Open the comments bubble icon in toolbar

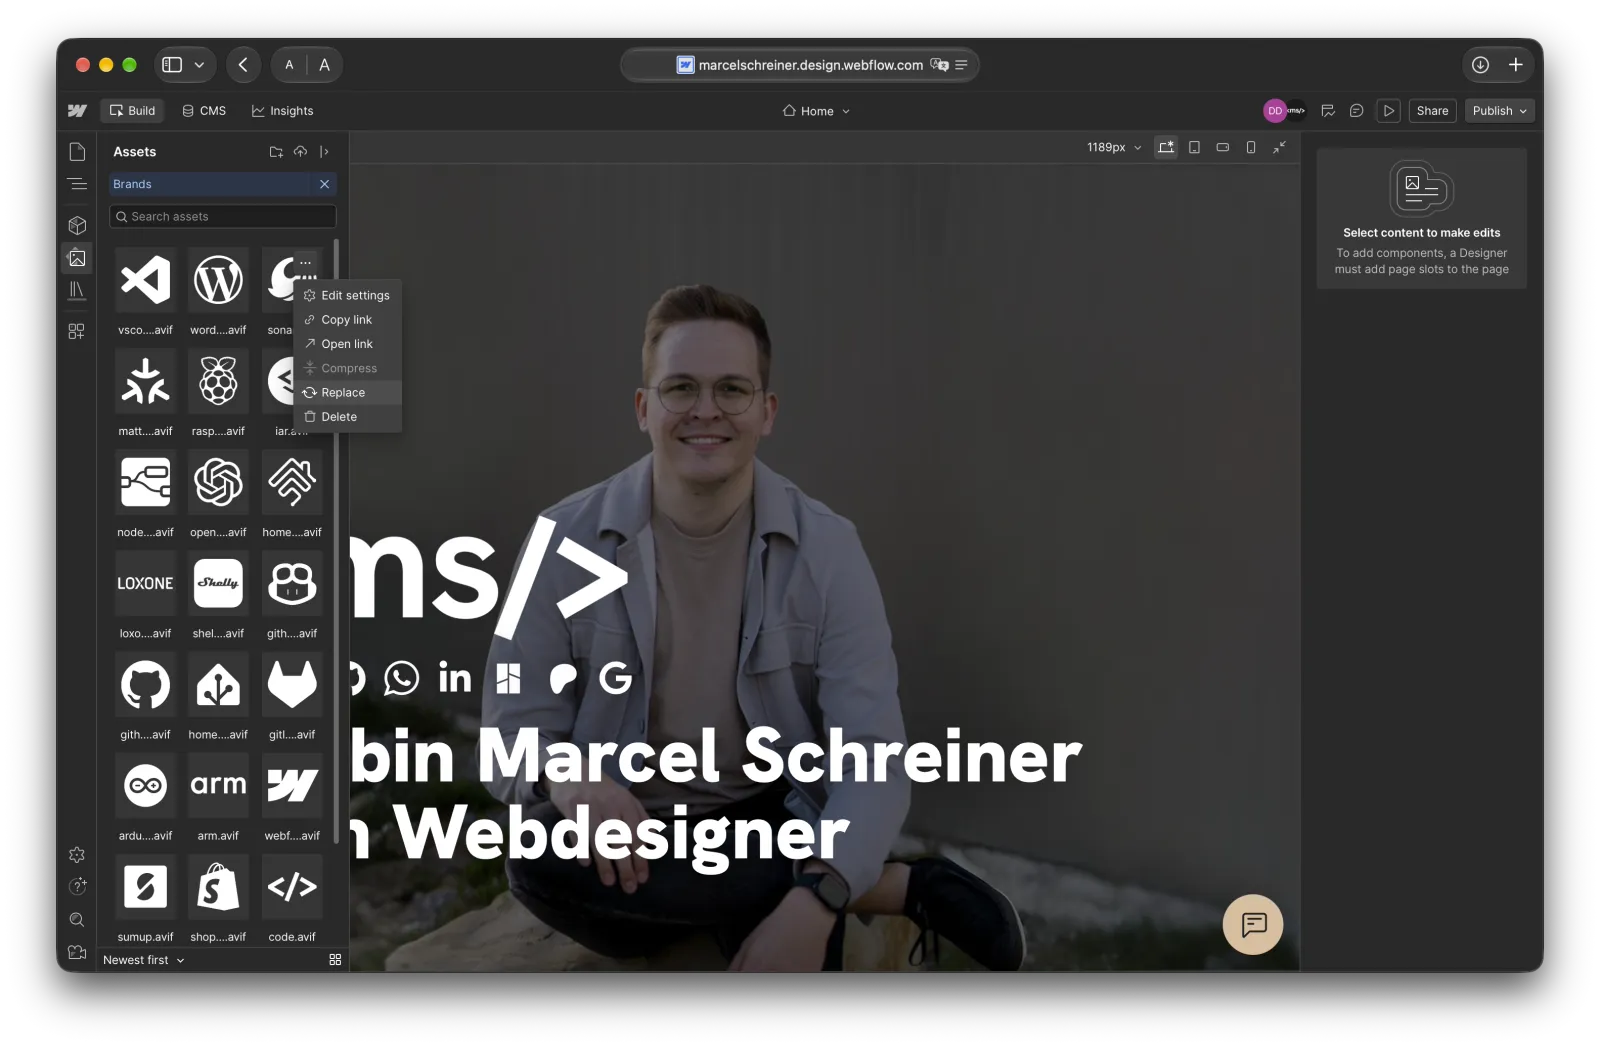[x=1356, y=111]
